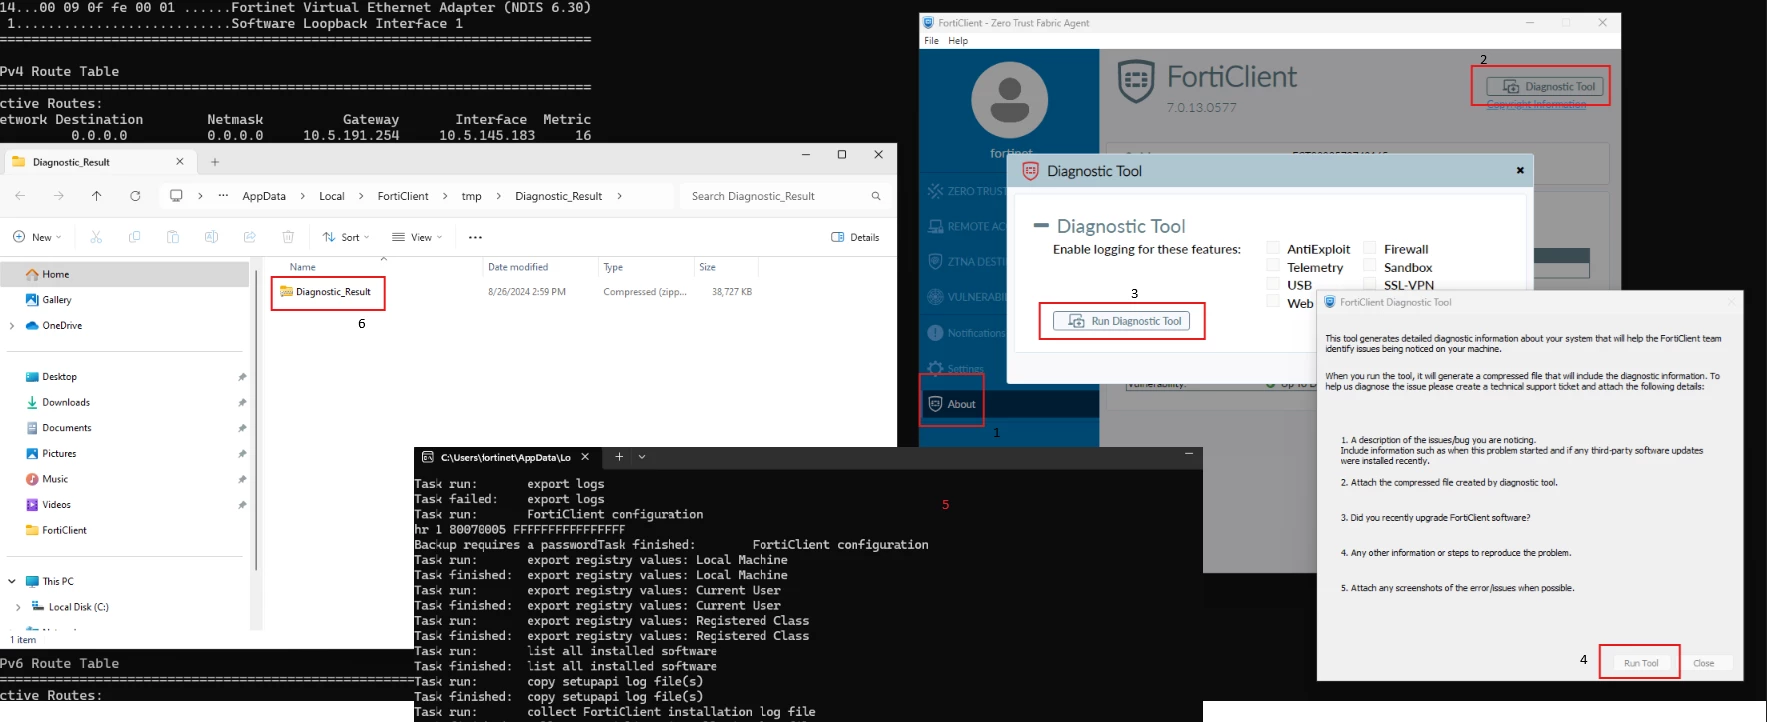Click the Run Tool button

(x=1640, y=663)
